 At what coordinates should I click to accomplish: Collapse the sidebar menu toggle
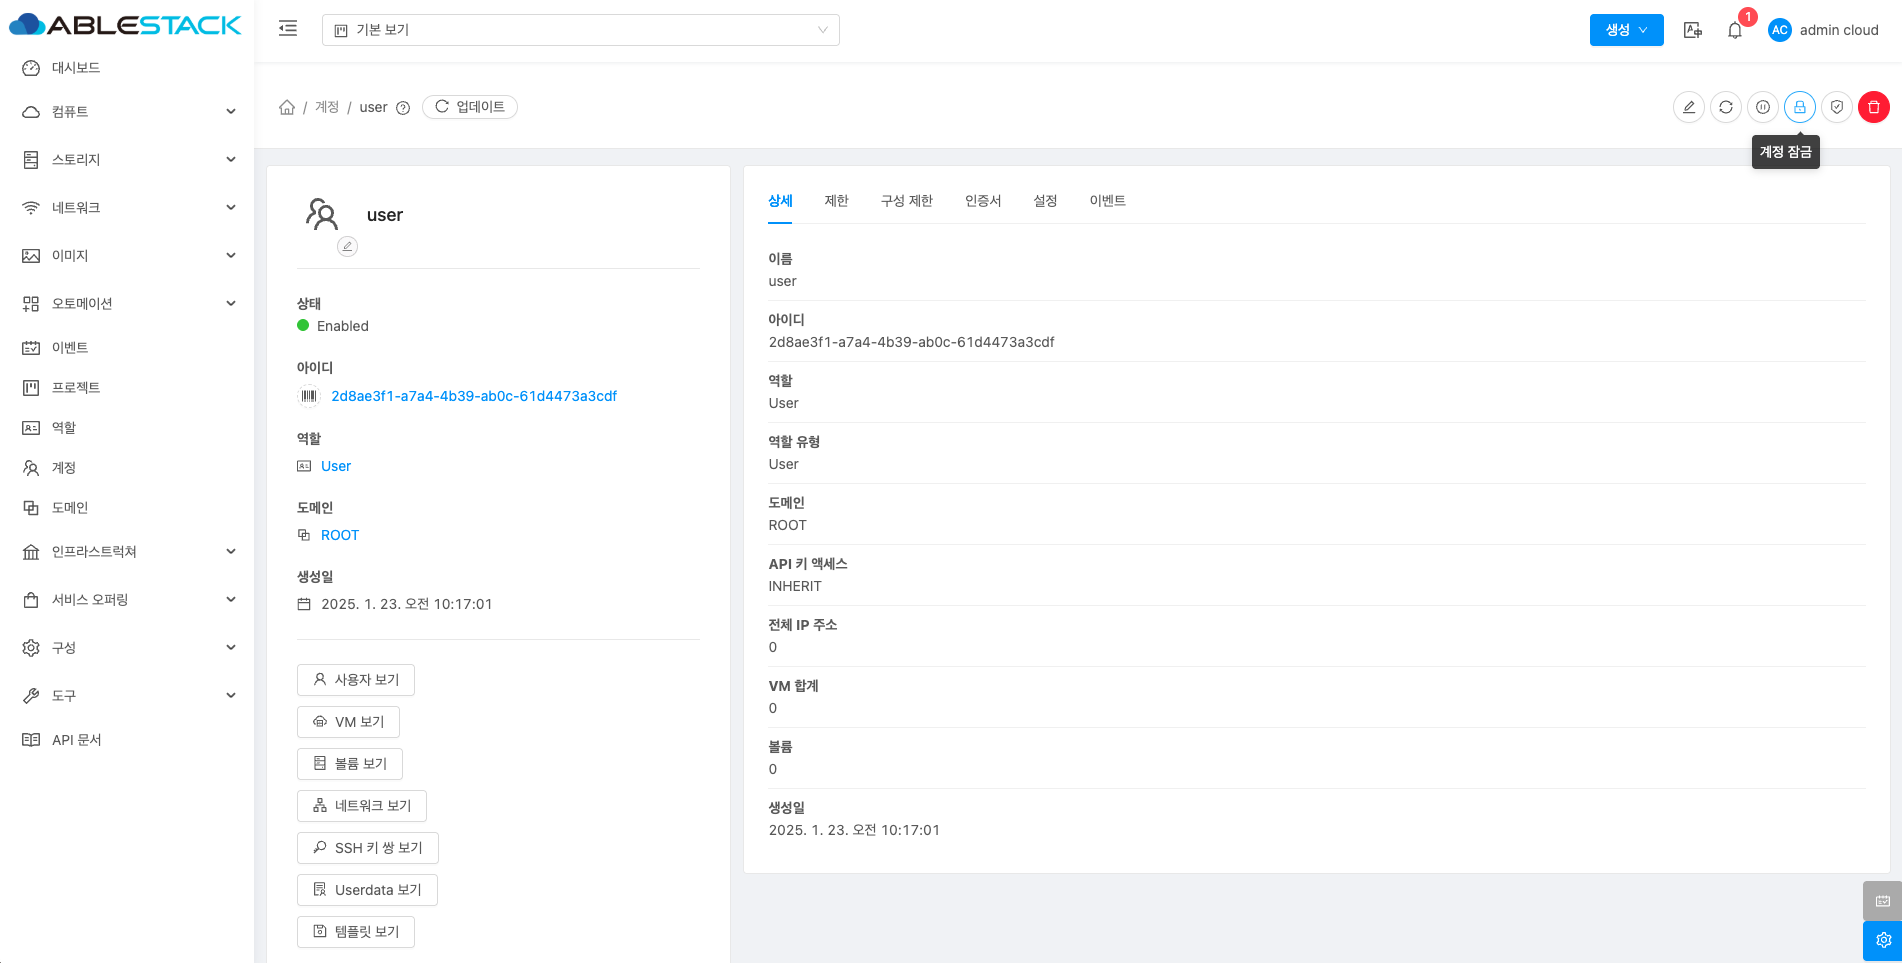point(288,29)
